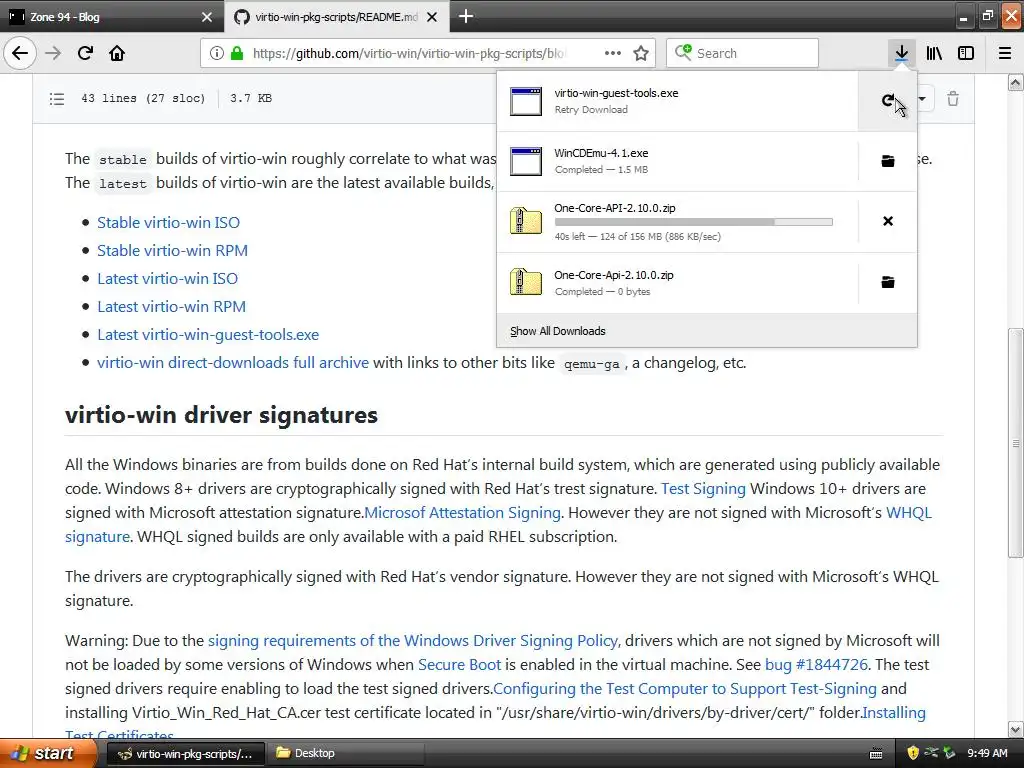
Task: Click the page vertical scrollbar thumb
Action: [x=1015, y=443]
